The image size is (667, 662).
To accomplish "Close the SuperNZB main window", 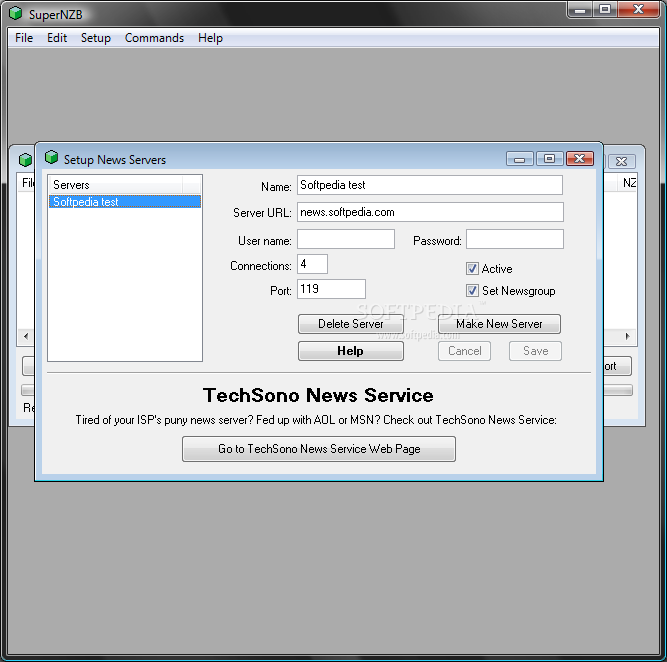I will point(638,9).
